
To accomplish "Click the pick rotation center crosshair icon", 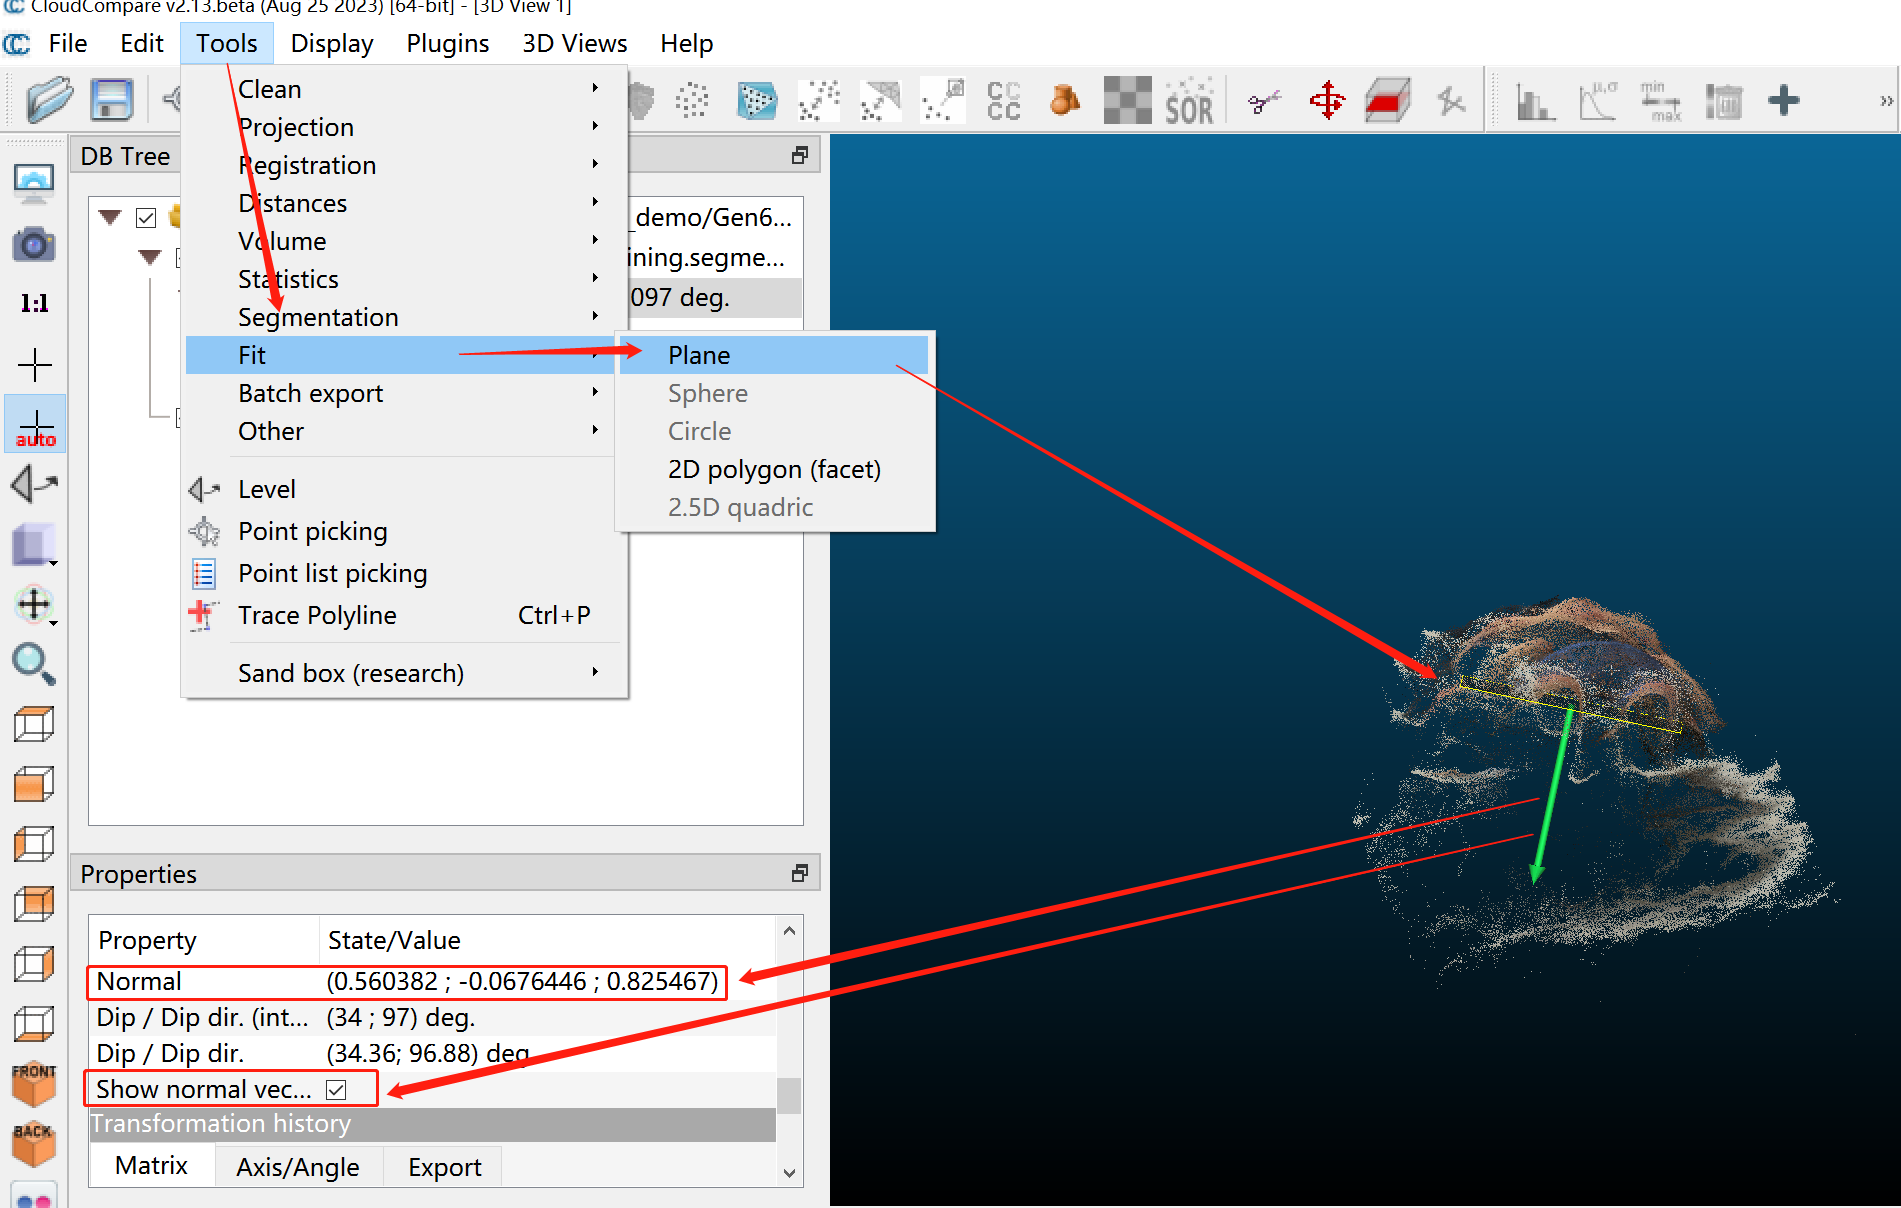I will (x=35, y=365).
